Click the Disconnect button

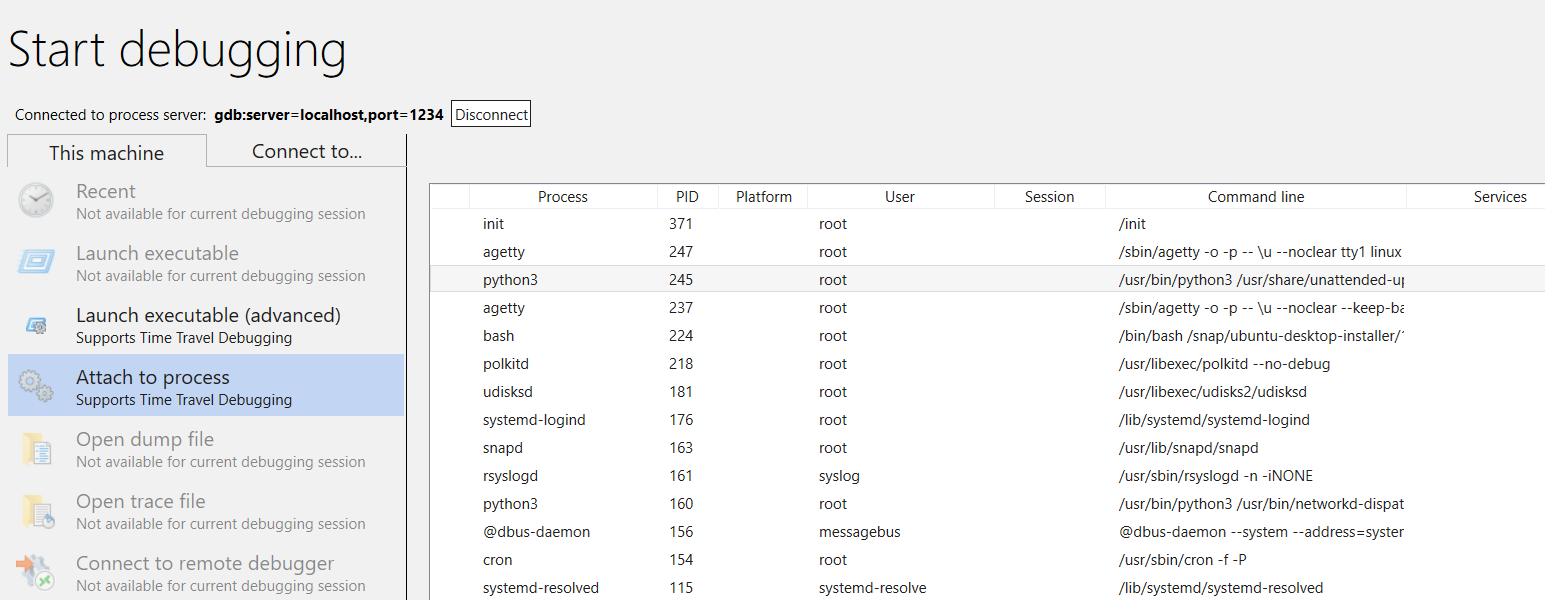coord(490,113)
